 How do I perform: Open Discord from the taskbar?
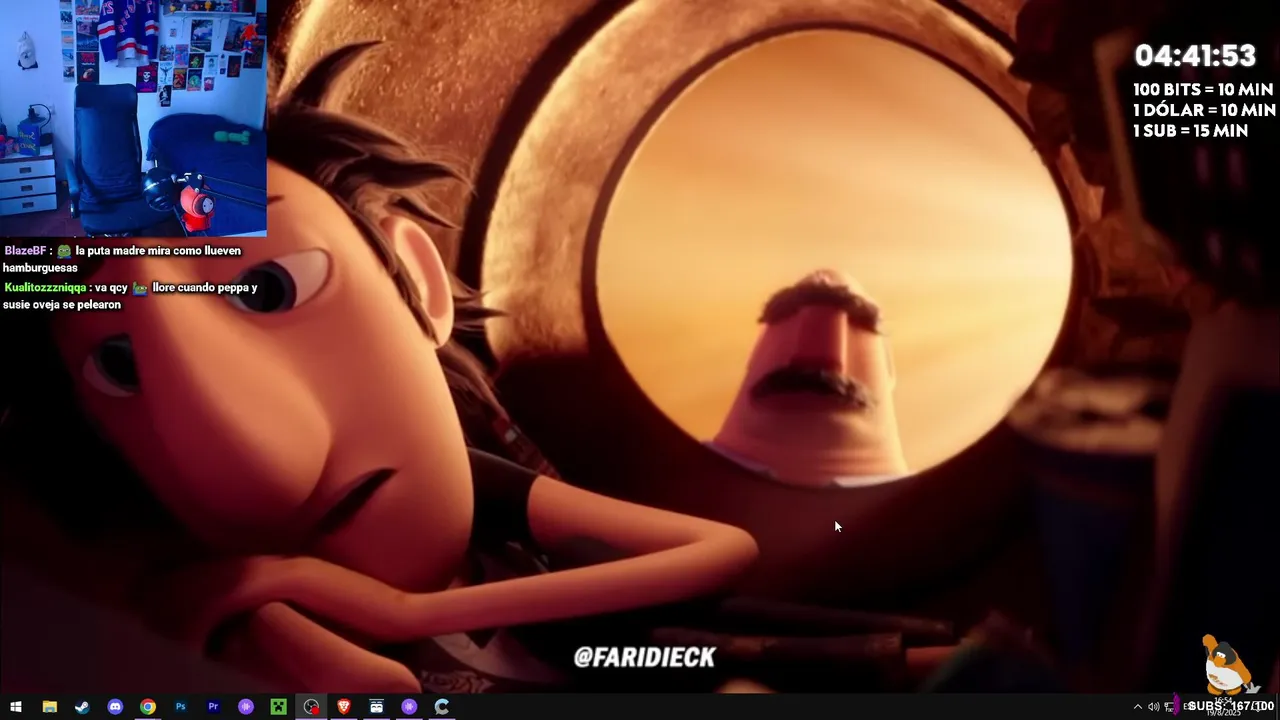[115, 707]
